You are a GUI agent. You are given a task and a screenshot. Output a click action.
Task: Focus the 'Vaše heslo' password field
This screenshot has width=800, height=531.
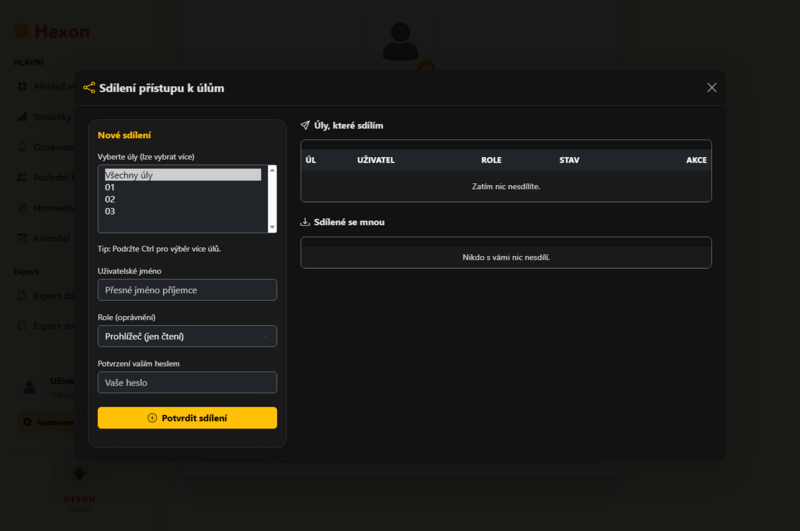click(187, 383)
